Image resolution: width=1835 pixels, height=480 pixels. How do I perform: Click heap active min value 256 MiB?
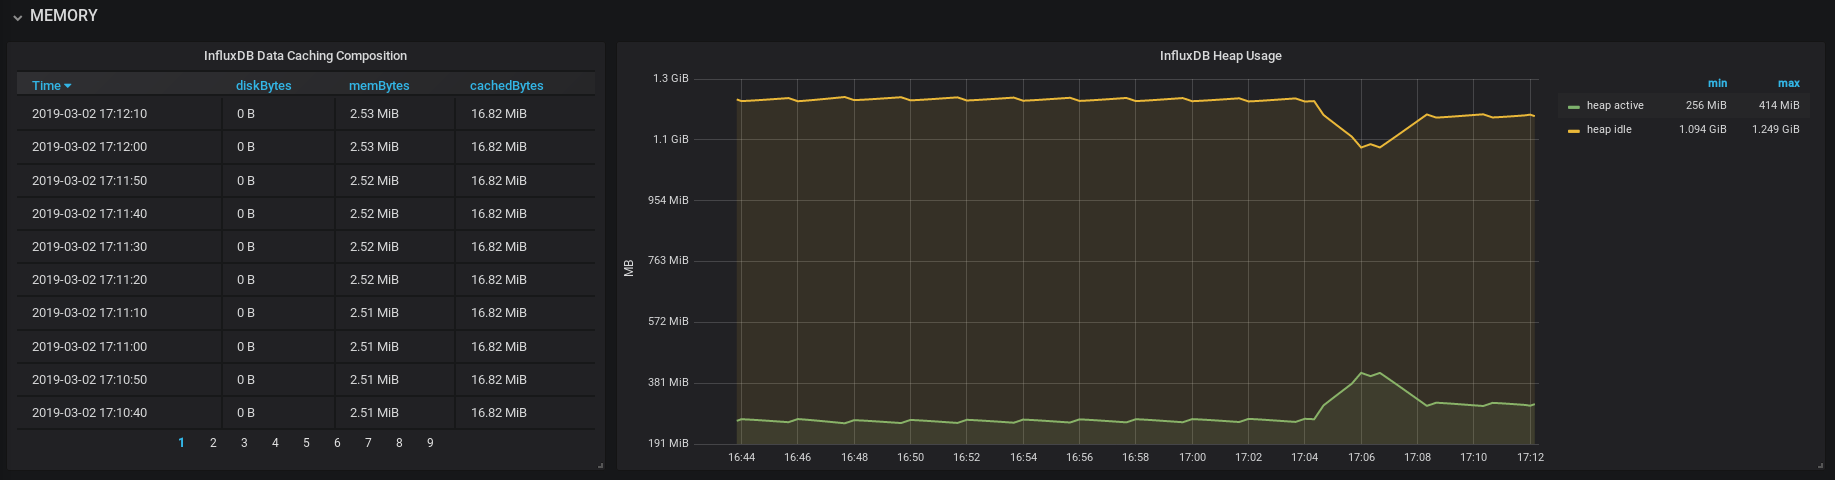(x=1706, y=106)
